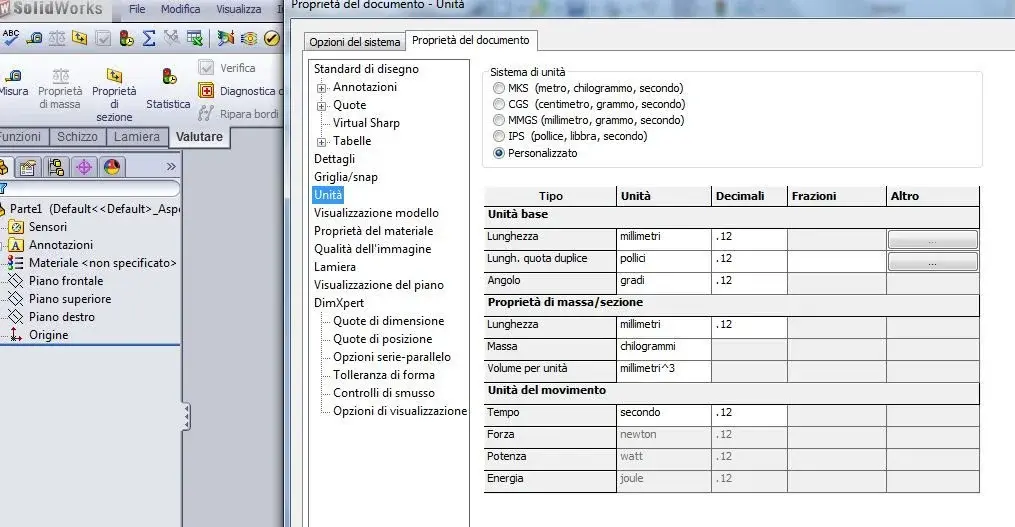Click the feature tree filter field
Screen dimensions: 1015x527
(91, 188)
